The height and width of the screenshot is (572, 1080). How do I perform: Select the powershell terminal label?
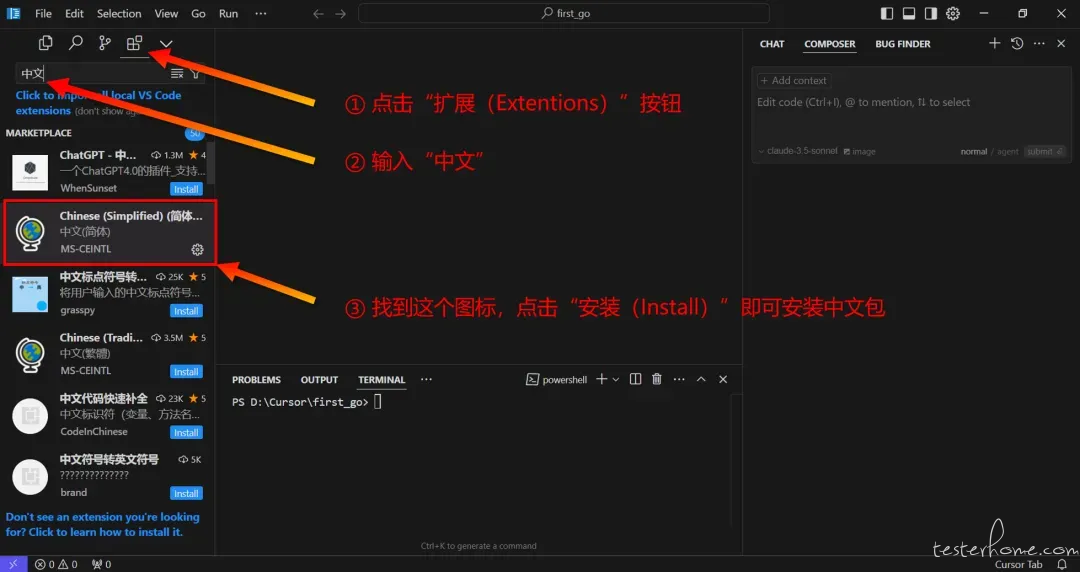557,380
